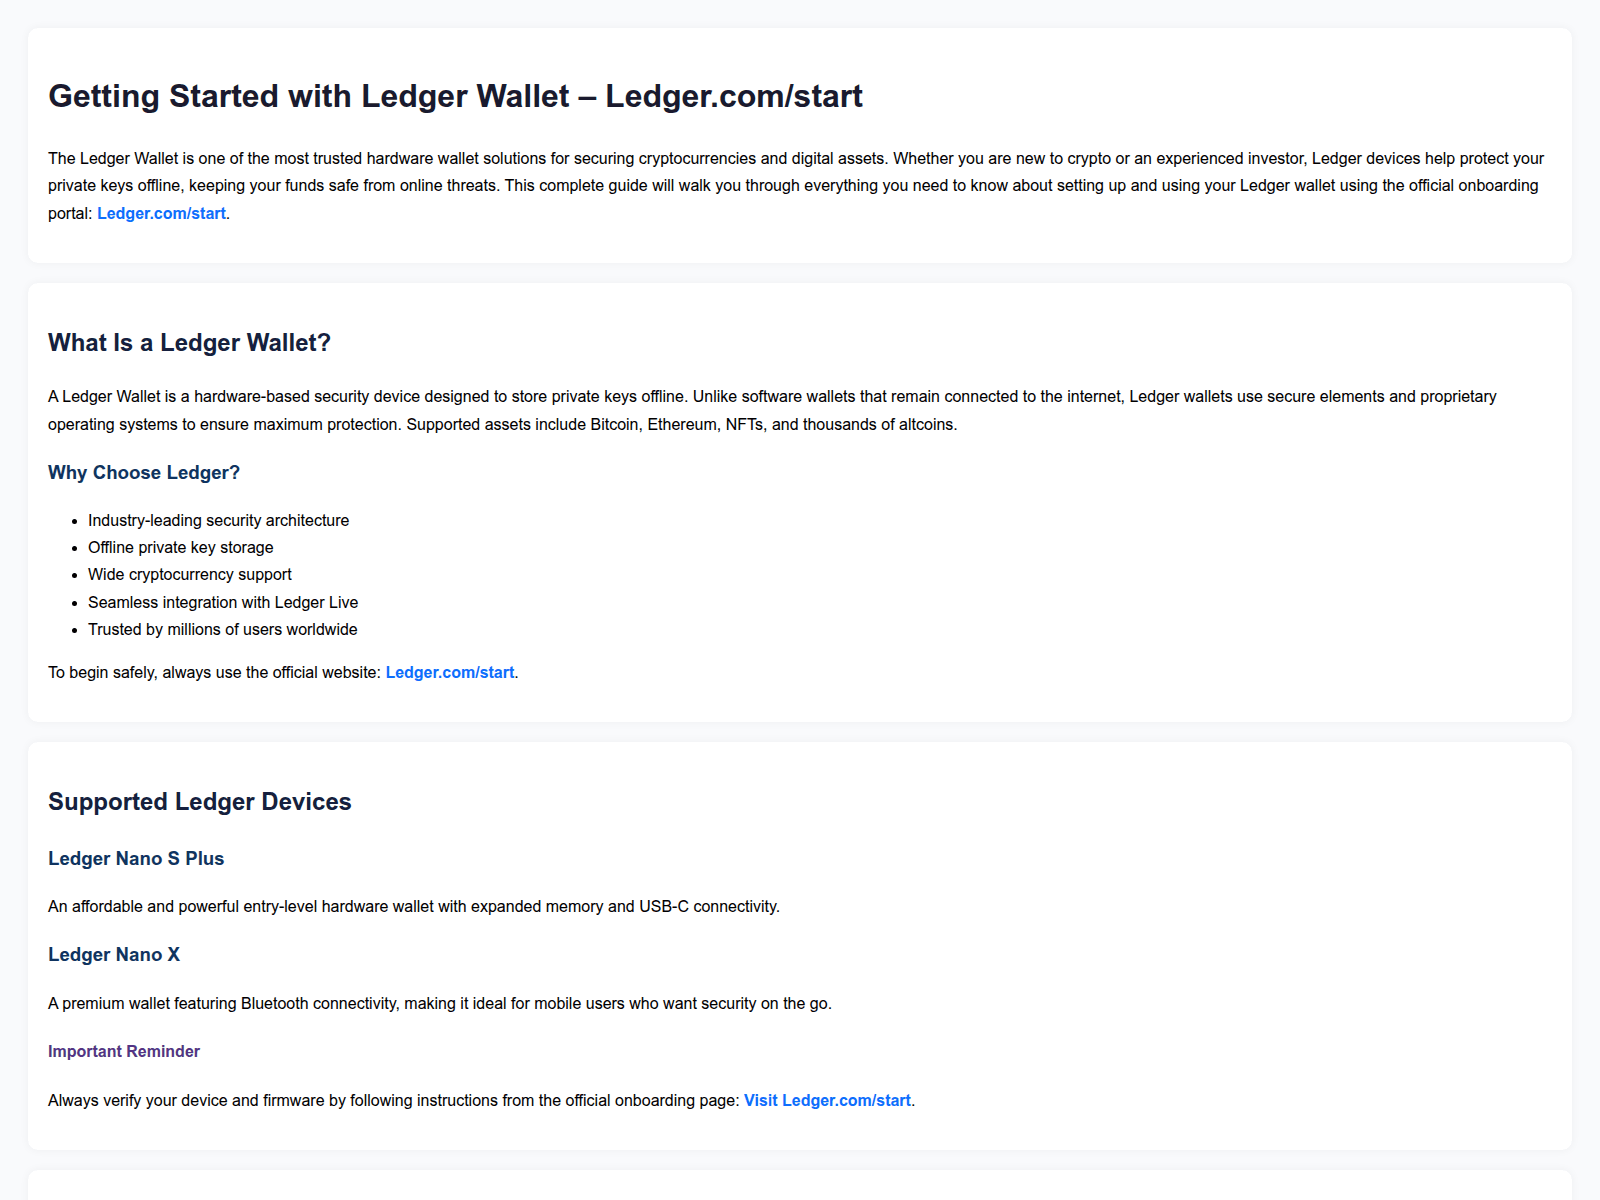This screenshot has width=1600, height=1200.
Task: Click the "Ledger Nano S Plus" subheading
Action: 136,858
